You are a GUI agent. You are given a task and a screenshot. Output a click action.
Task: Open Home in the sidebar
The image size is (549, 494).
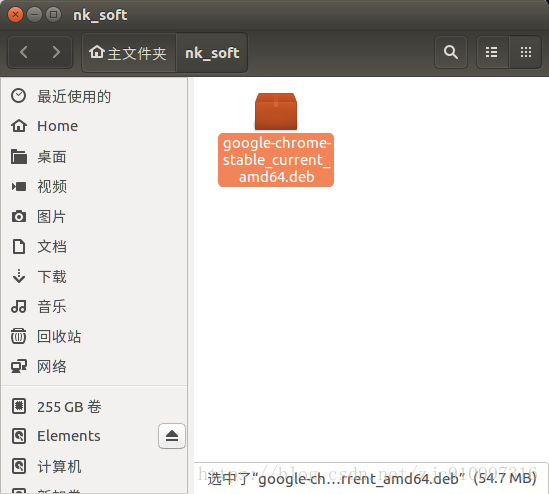tap(94, 126)
